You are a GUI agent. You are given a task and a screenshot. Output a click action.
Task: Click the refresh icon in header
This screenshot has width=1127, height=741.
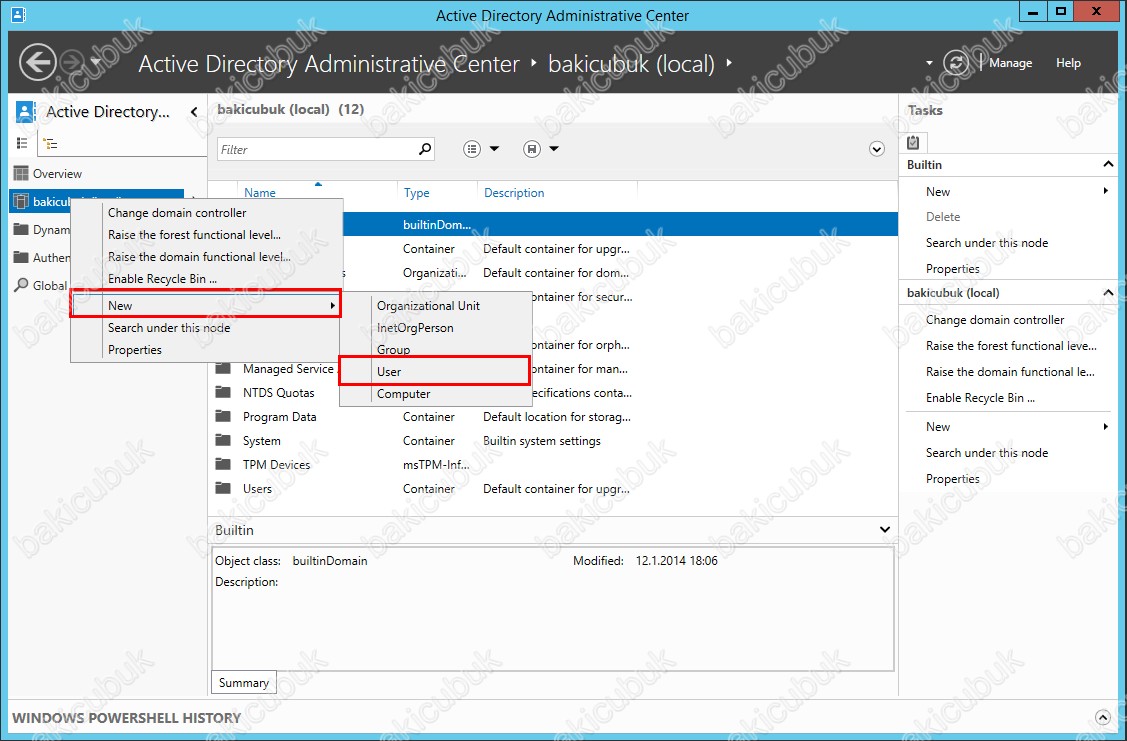956,63
